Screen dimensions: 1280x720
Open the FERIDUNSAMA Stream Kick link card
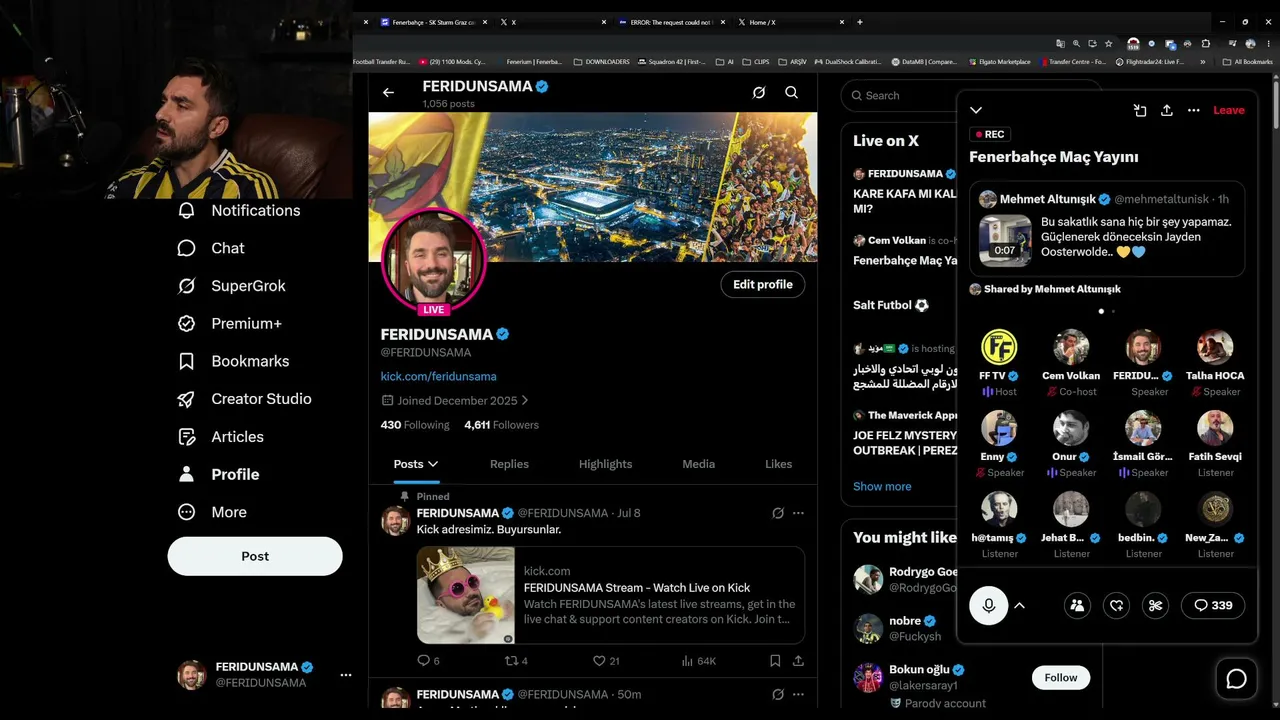click(610, 595)
